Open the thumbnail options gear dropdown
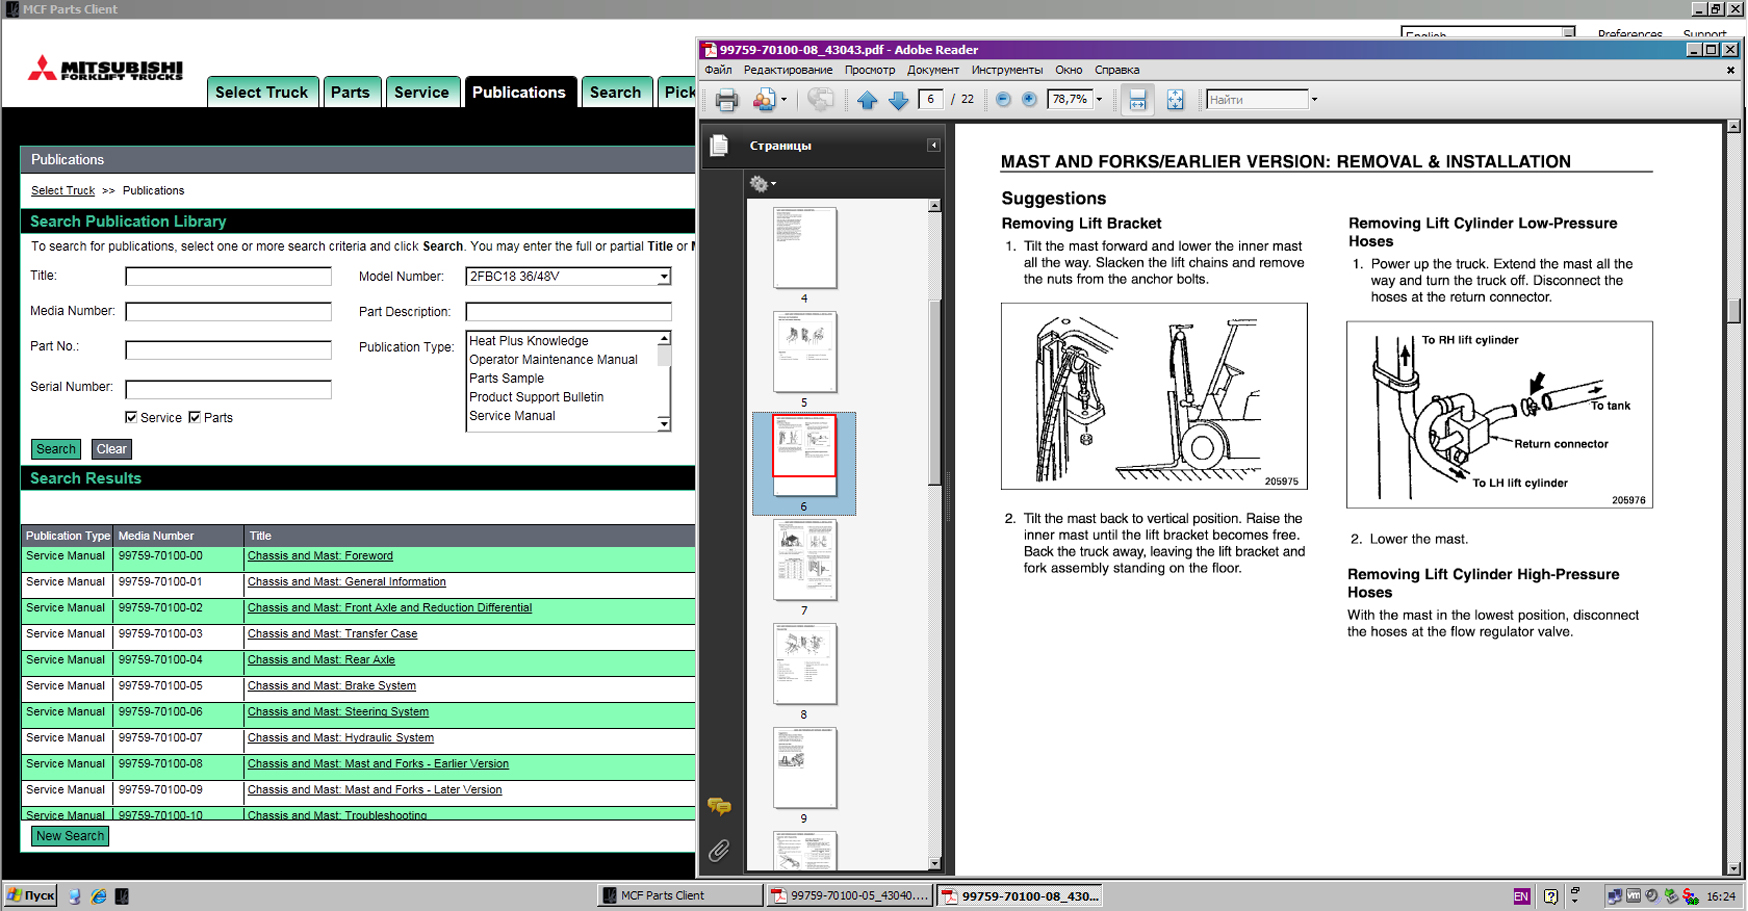The height and width of the screenshot is (911, 1748). pyautogui.click(x=763, y=184)
